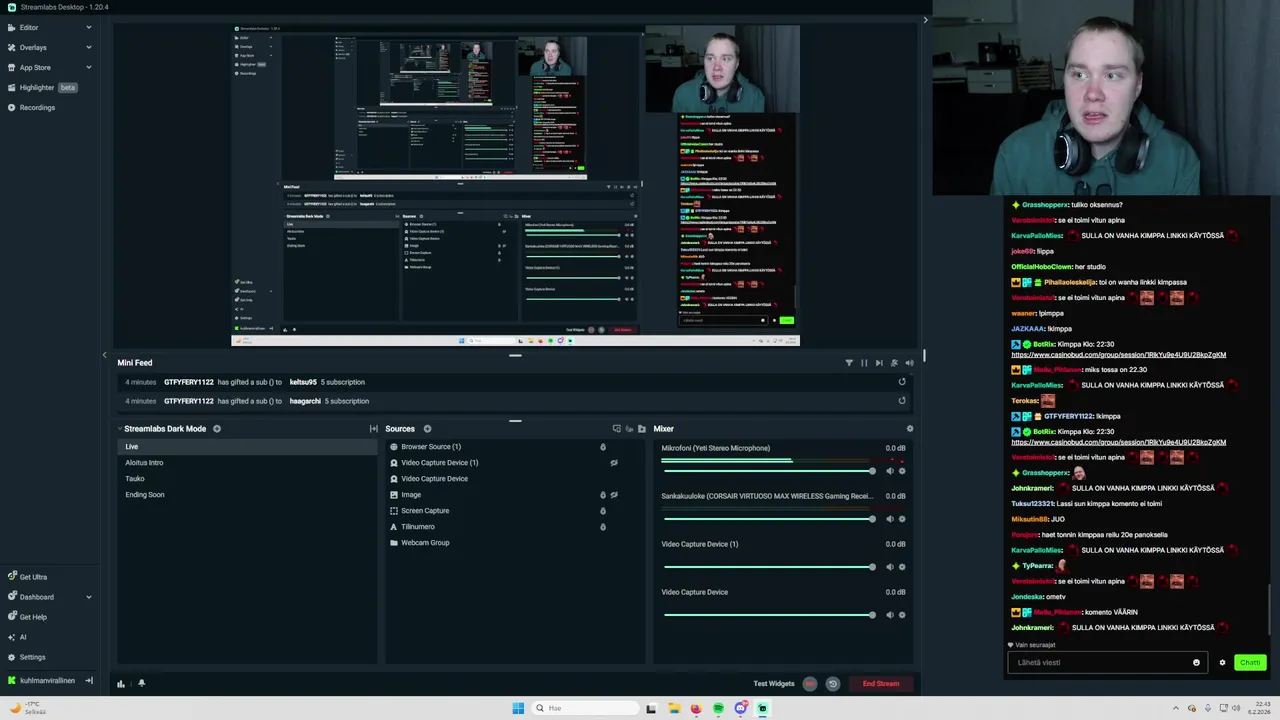The width and height of the screenshot is (1280, 720).
Task: Open File Explorer from the taskbar
Action: pos(674,708)
